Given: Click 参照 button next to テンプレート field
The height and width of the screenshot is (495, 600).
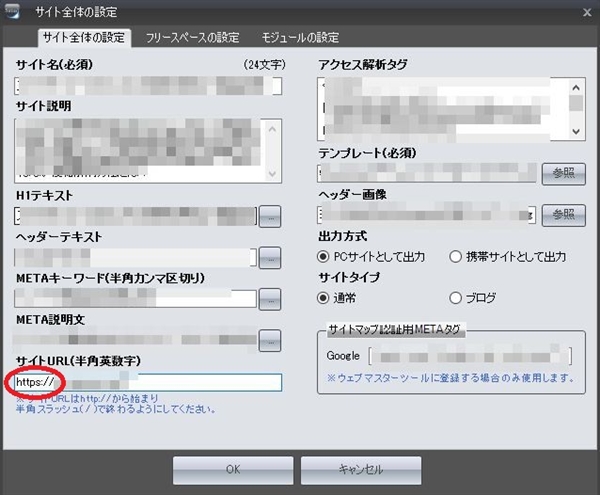Looking at the screenshot, I should [x=563, y=173].
